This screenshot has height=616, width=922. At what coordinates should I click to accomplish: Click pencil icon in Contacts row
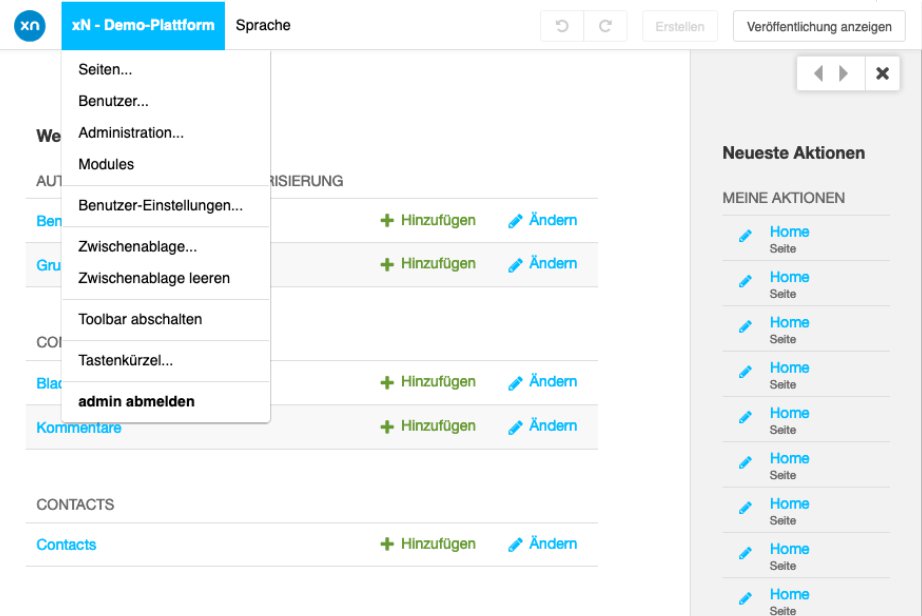pyautogui.click(x=515, y=545)
